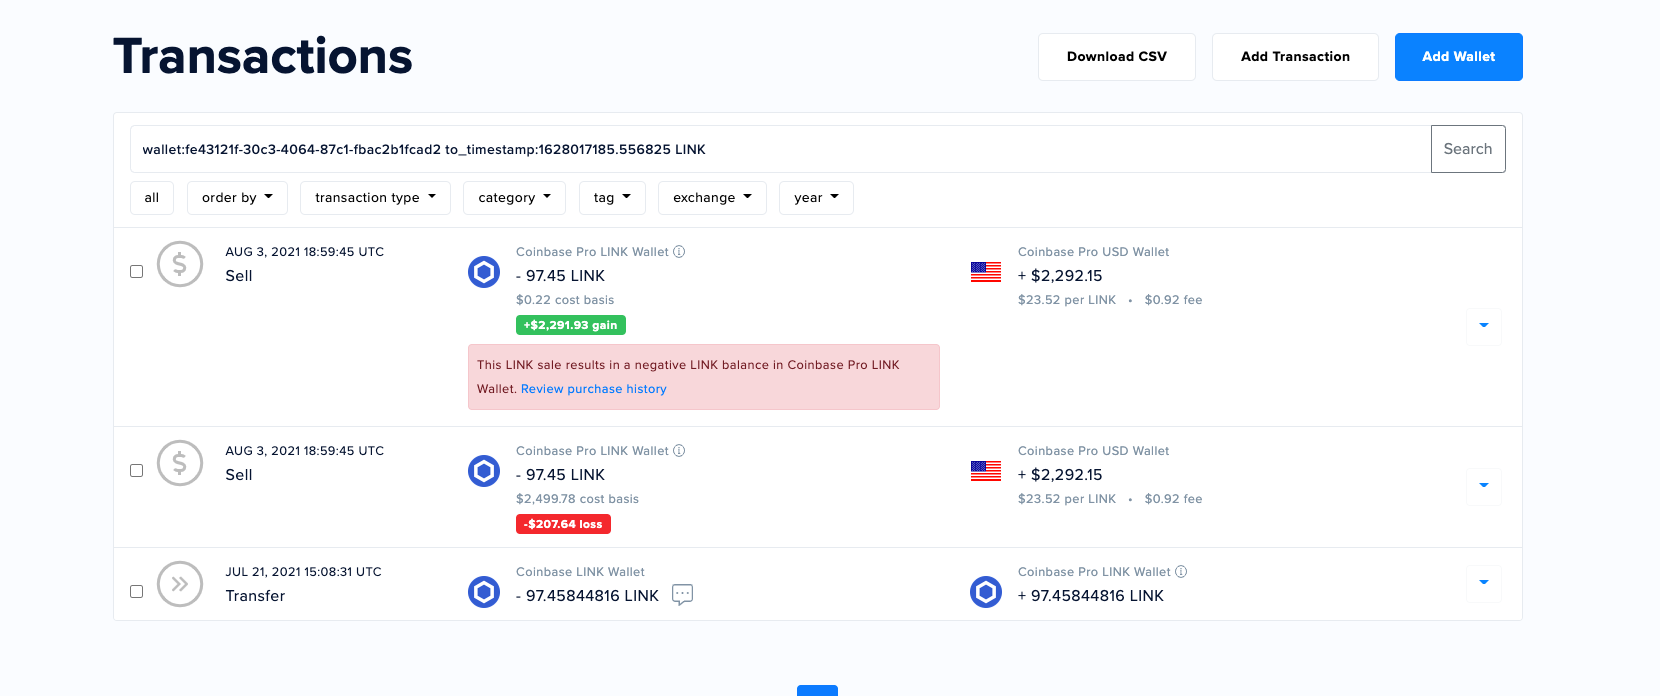The image size is (1660, 696).
Task: Click the + $2,292.15 amount in the loss row
Action: click(x=1060, y=475)
